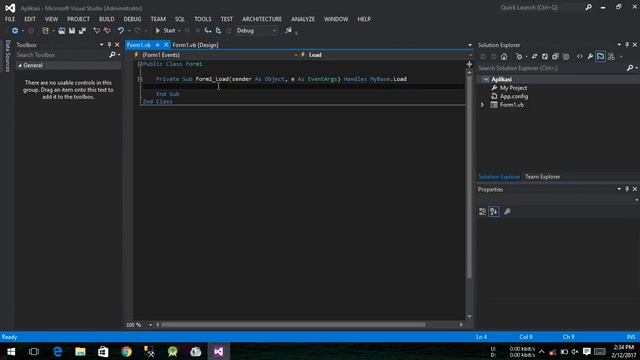This screenshot has height=360, width=640.
Task: Toggle the pin on Form1.vb tab
Action: [158, 45]
